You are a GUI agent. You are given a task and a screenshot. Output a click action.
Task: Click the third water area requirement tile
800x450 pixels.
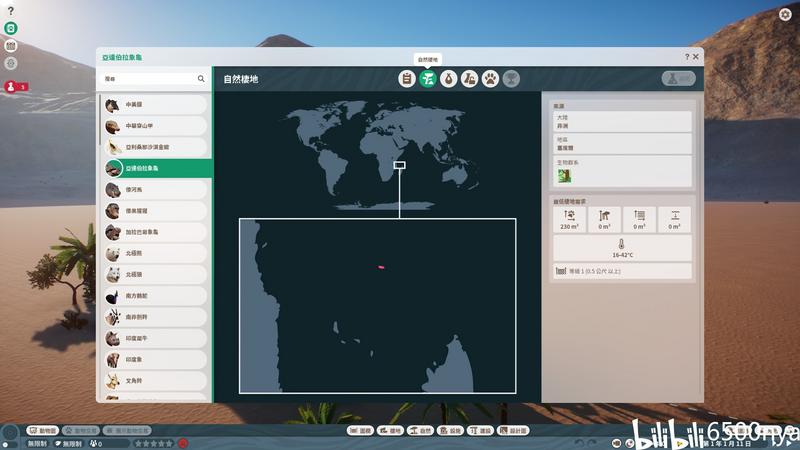pyautogui.click(x=639, y=220)
